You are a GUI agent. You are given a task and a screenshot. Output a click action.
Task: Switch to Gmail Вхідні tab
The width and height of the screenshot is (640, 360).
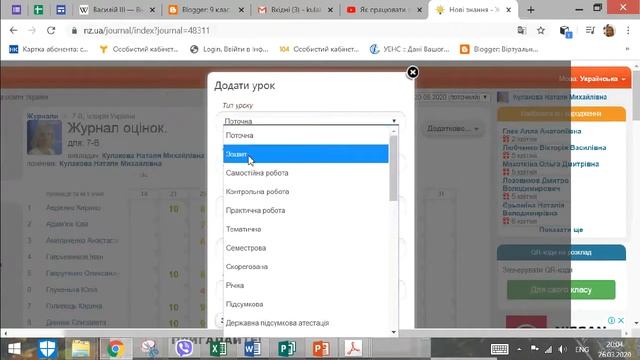coord(296,10)
